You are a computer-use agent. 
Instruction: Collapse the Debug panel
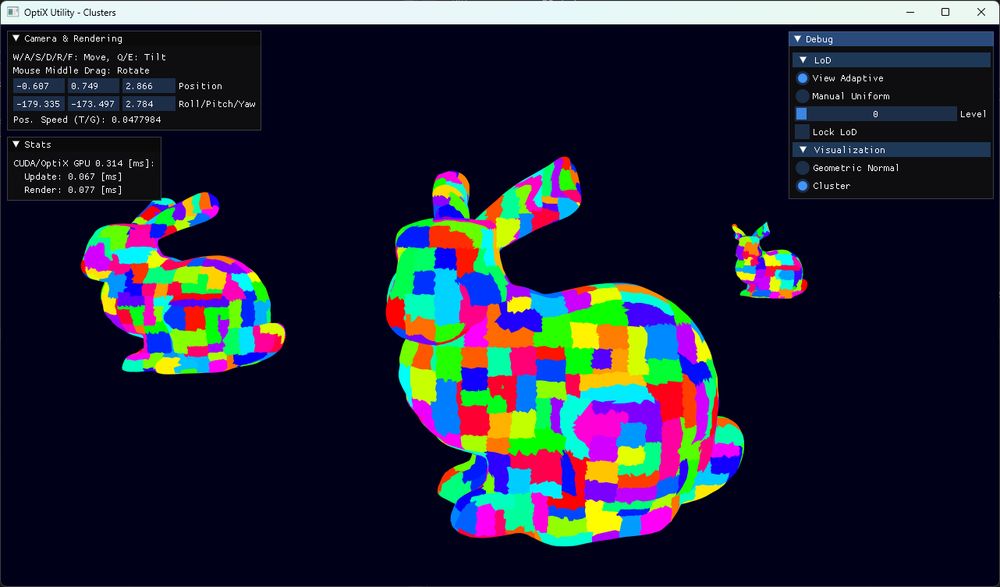click(798, 39)
